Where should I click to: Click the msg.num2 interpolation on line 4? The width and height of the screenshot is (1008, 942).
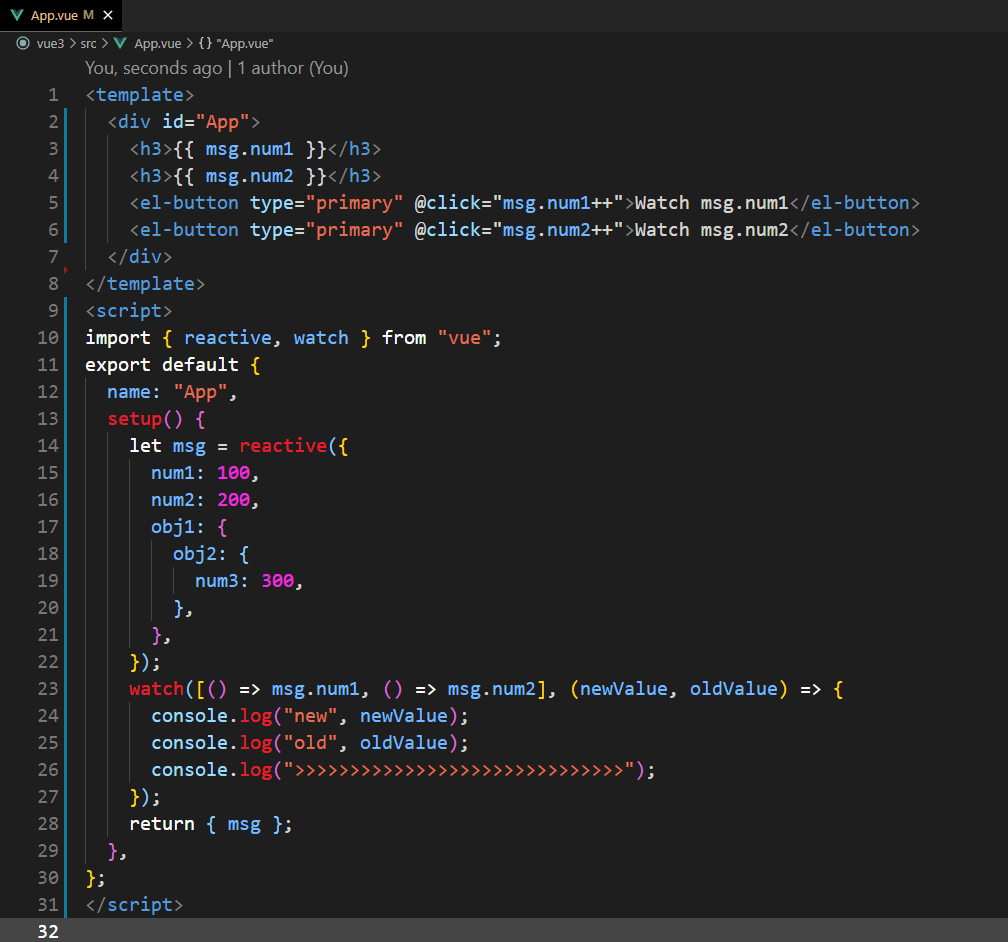249,176
